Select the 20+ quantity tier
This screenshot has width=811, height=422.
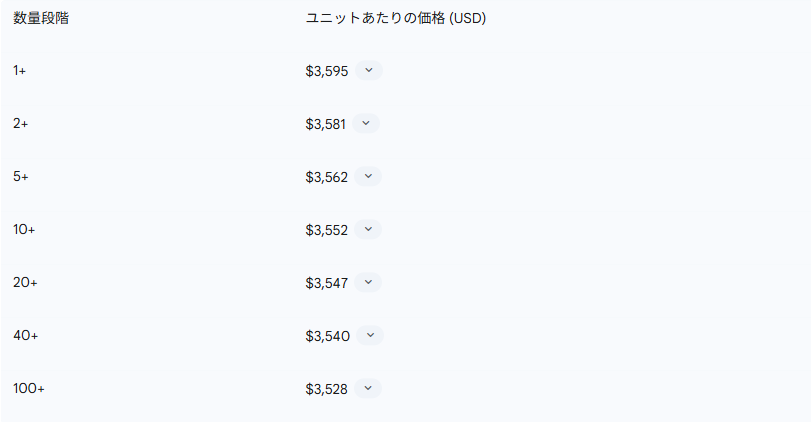(x=25, y=282)
